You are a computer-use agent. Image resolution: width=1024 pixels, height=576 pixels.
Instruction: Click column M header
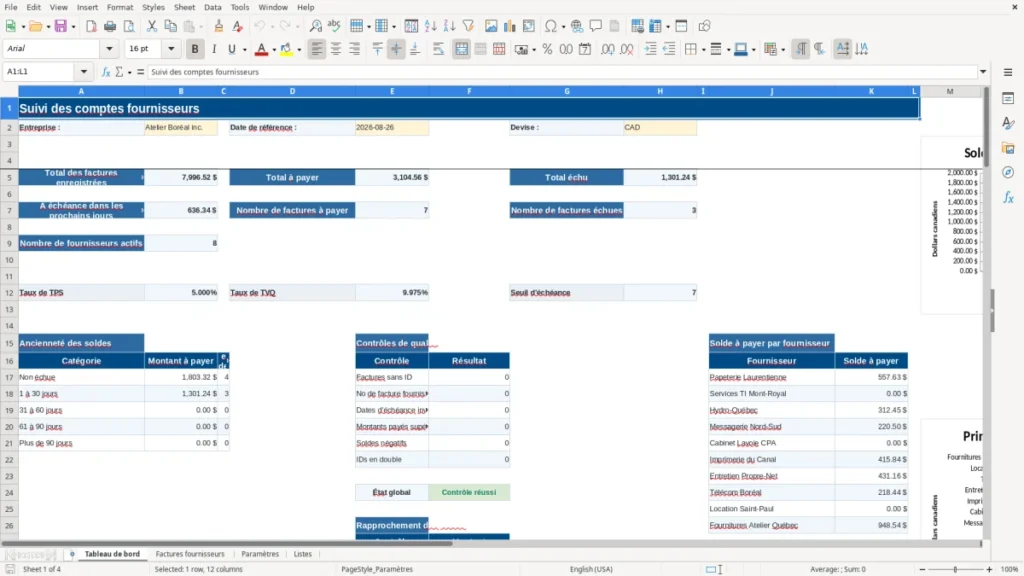tap(950, 91)
